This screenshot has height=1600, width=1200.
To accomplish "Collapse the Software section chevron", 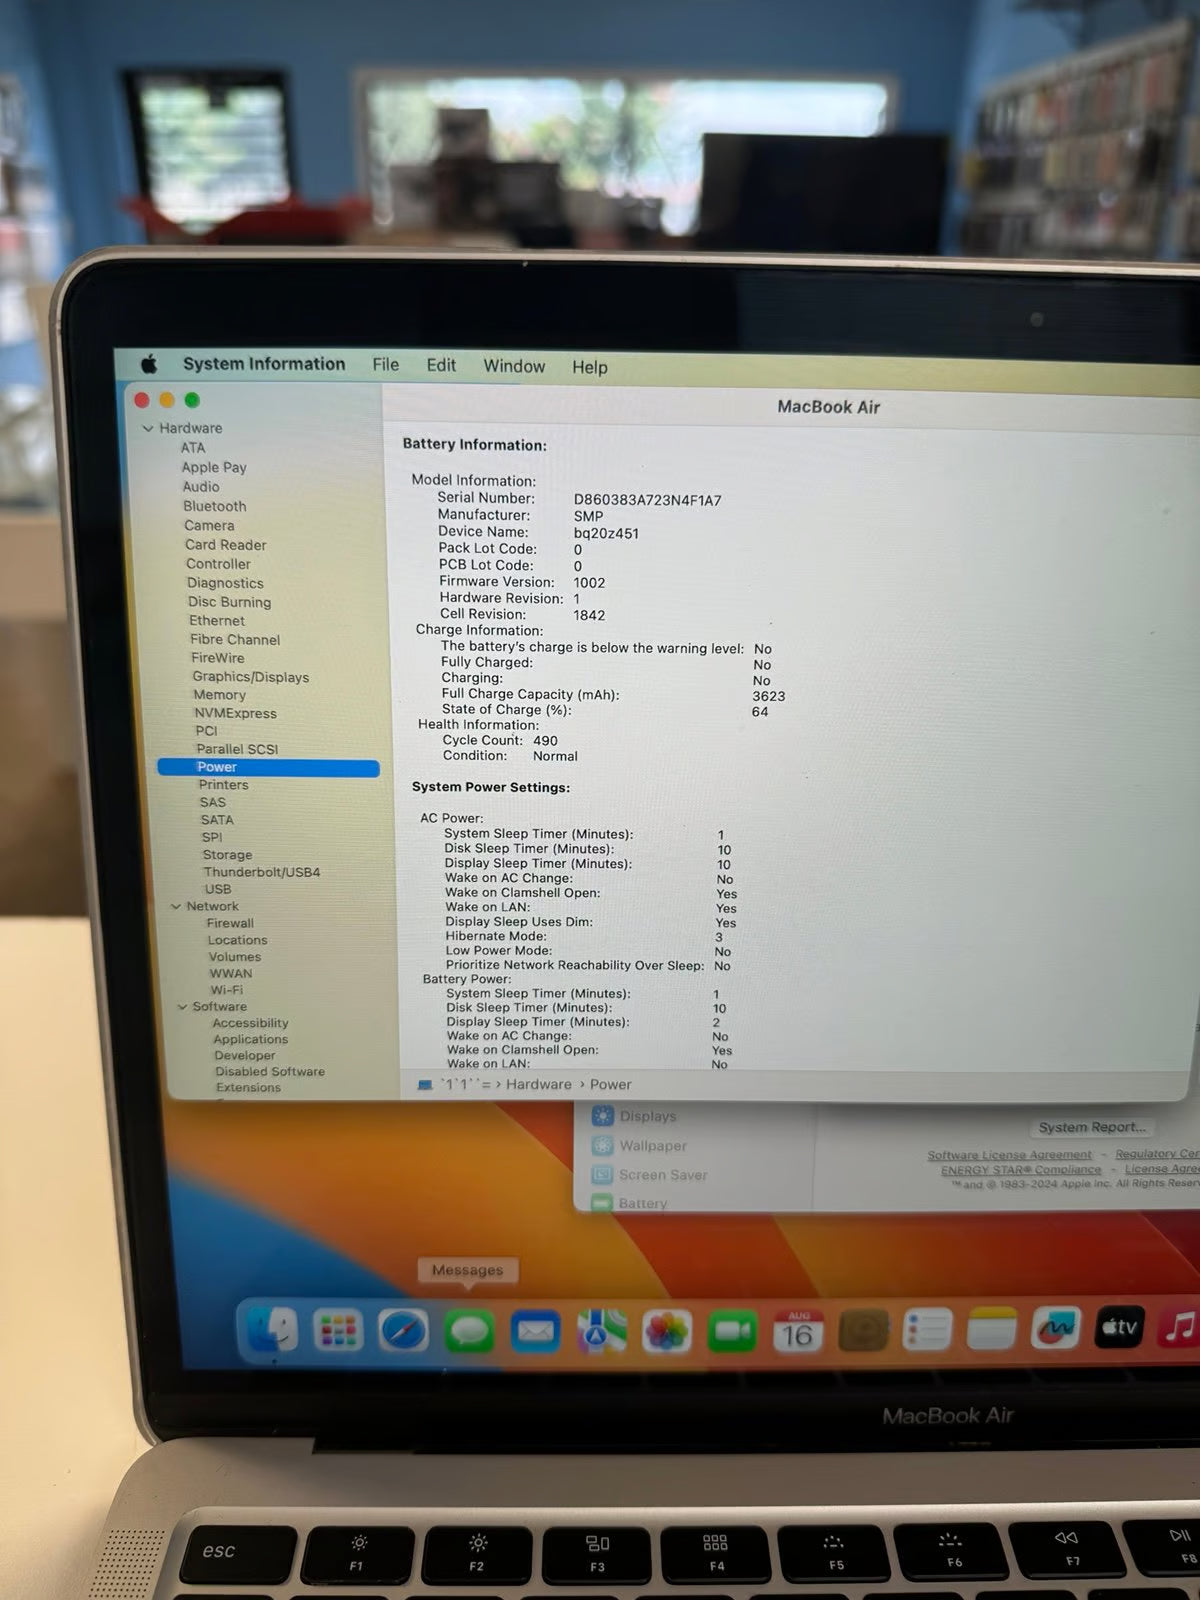I will [x=183, y=1007].
